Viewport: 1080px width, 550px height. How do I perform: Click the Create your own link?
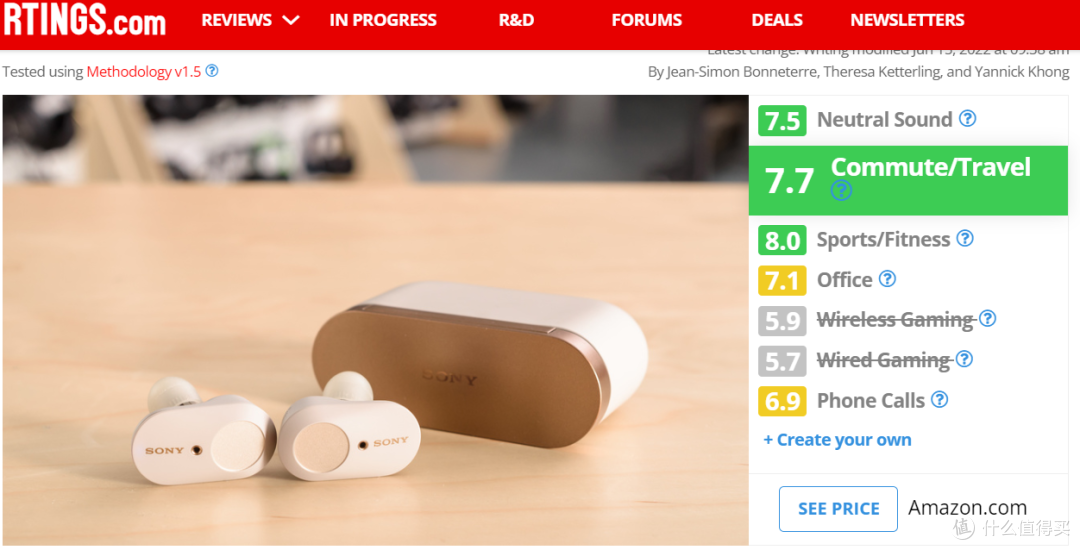pyautogui.click(x=838, y=440)
